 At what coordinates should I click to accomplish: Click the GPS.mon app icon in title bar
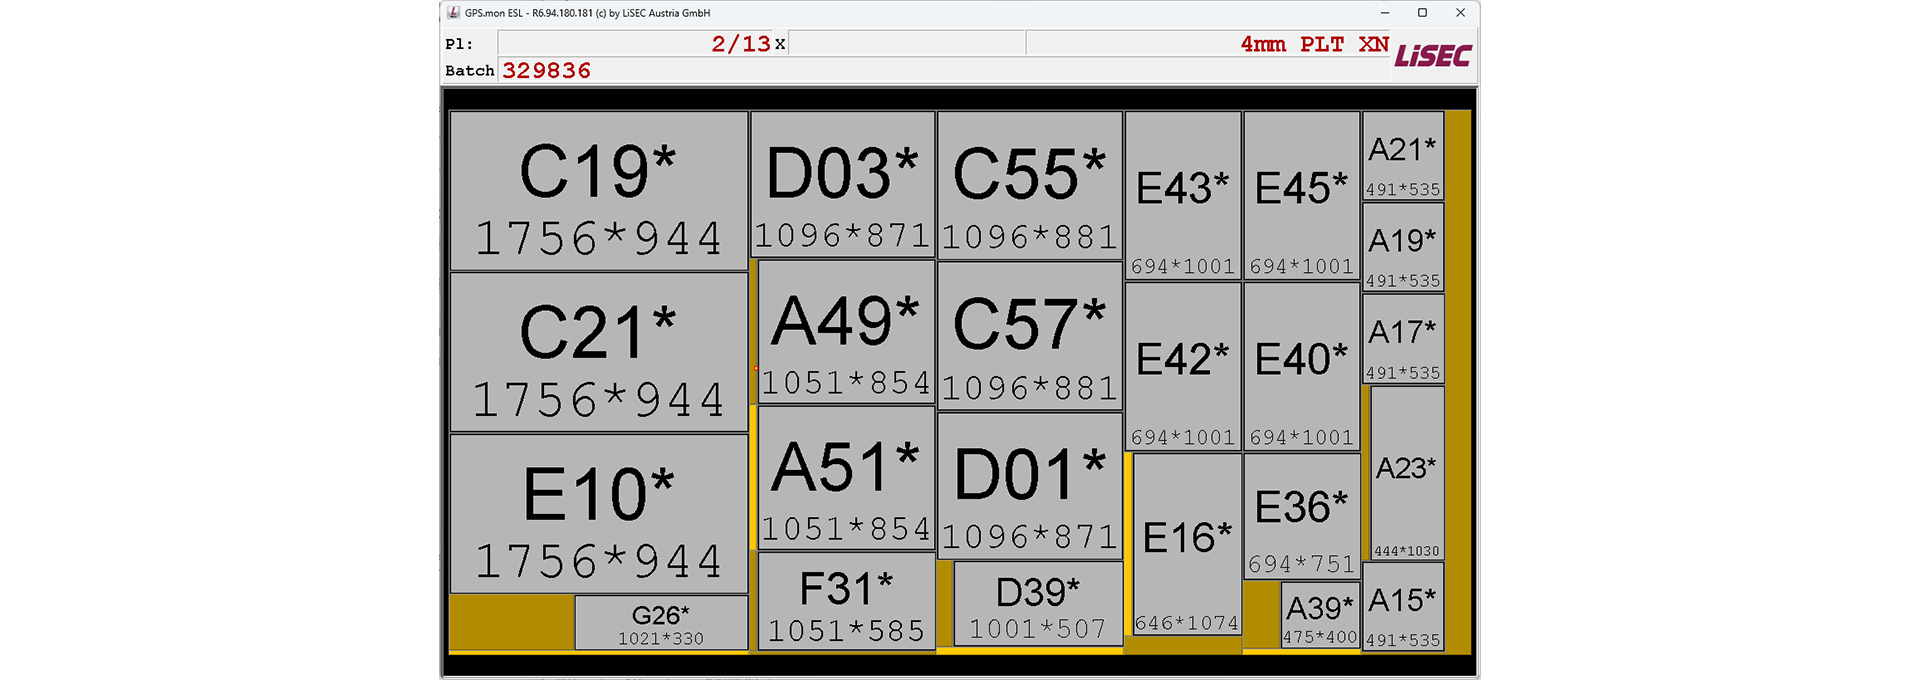(453, 13)
